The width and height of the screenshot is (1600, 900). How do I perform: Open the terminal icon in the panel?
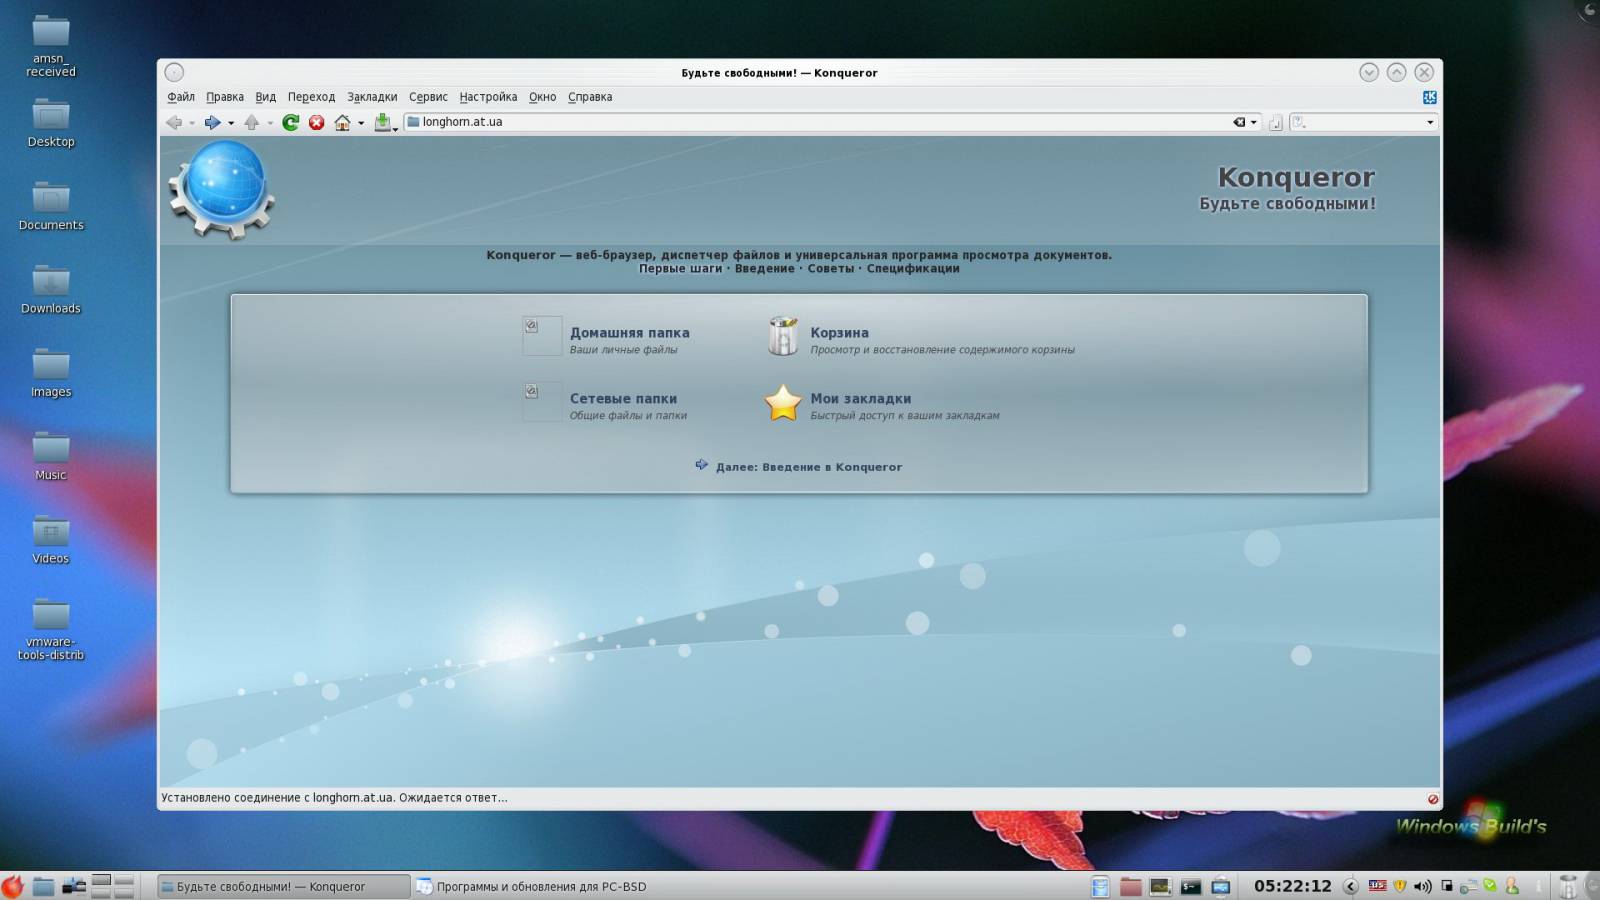pos(1190,886)
